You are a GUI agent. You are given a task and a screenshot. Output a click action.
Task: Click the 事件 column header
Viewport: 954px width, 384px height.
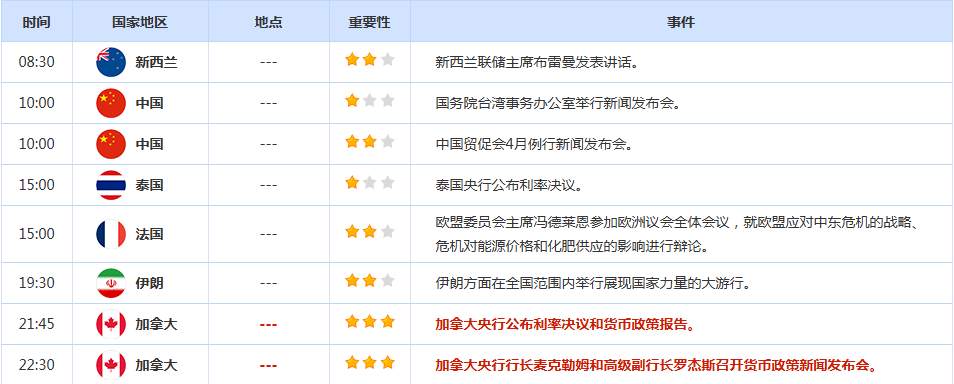(680, 23)
